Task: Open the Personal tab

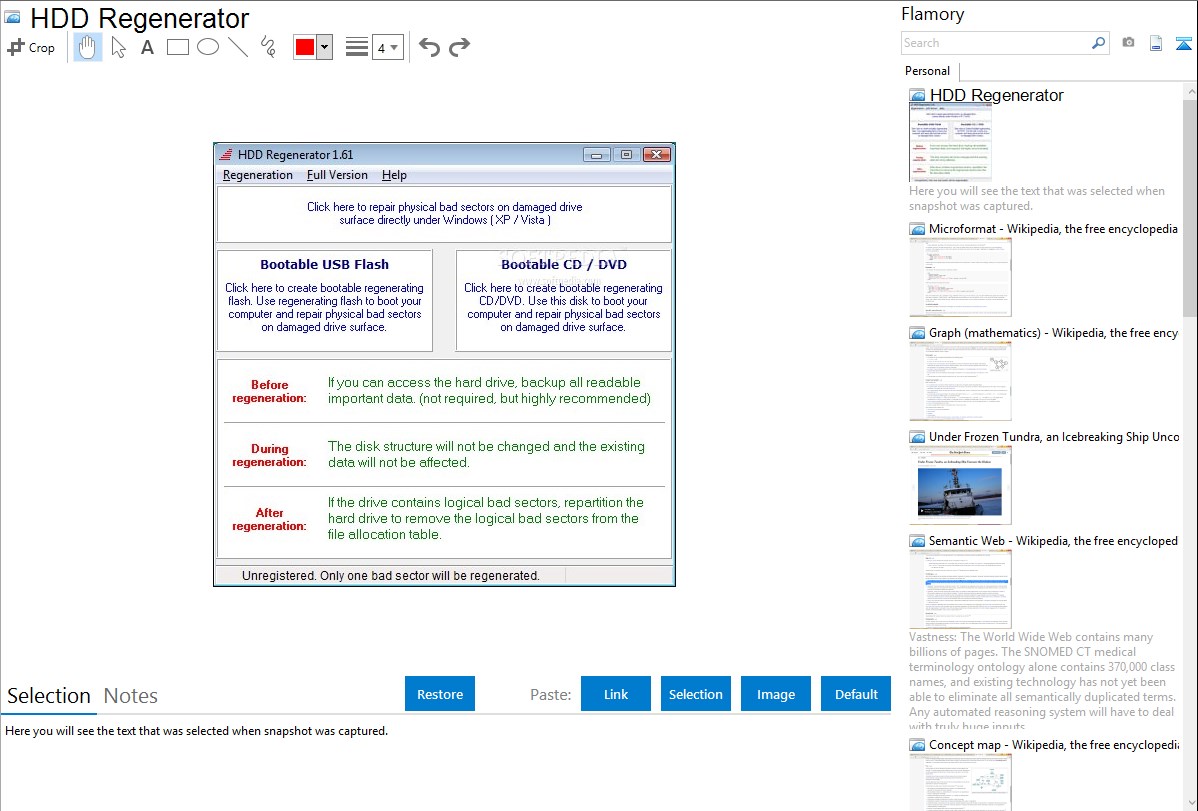Action: point(928,71)
